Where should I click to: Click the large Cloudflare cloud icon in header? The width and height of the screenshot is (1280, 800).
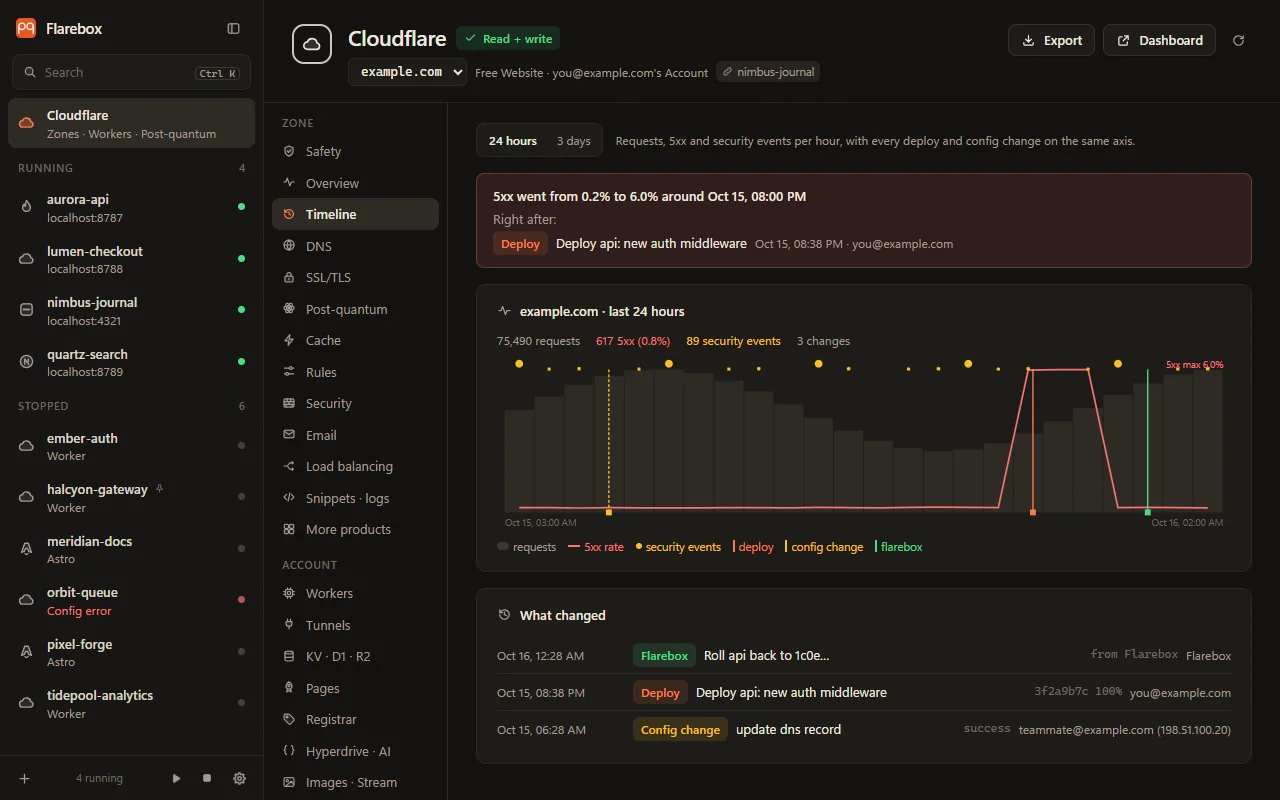coord(312,44)
